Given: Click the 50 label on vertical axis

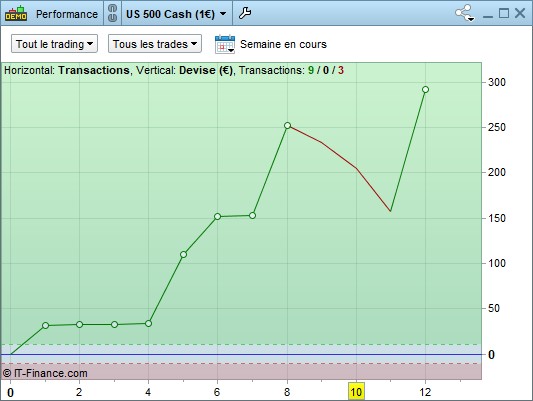Looking at the screenshot, I should pyautogui.click(x=494, y=308).
